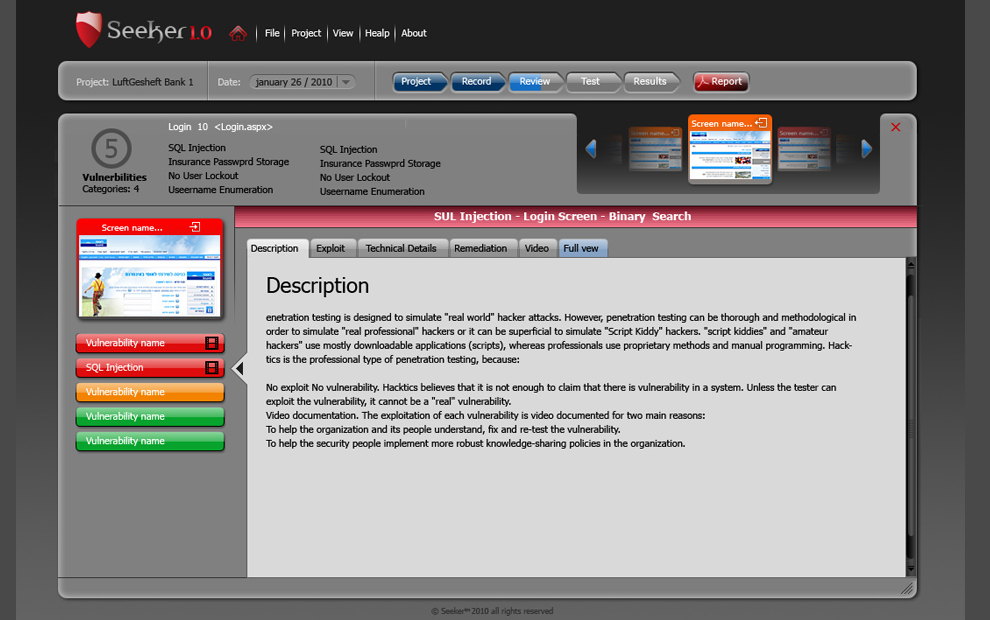This screenshot has width=990, height=620.
Task: Select the Remediation tab
Action: coord(480,248)
